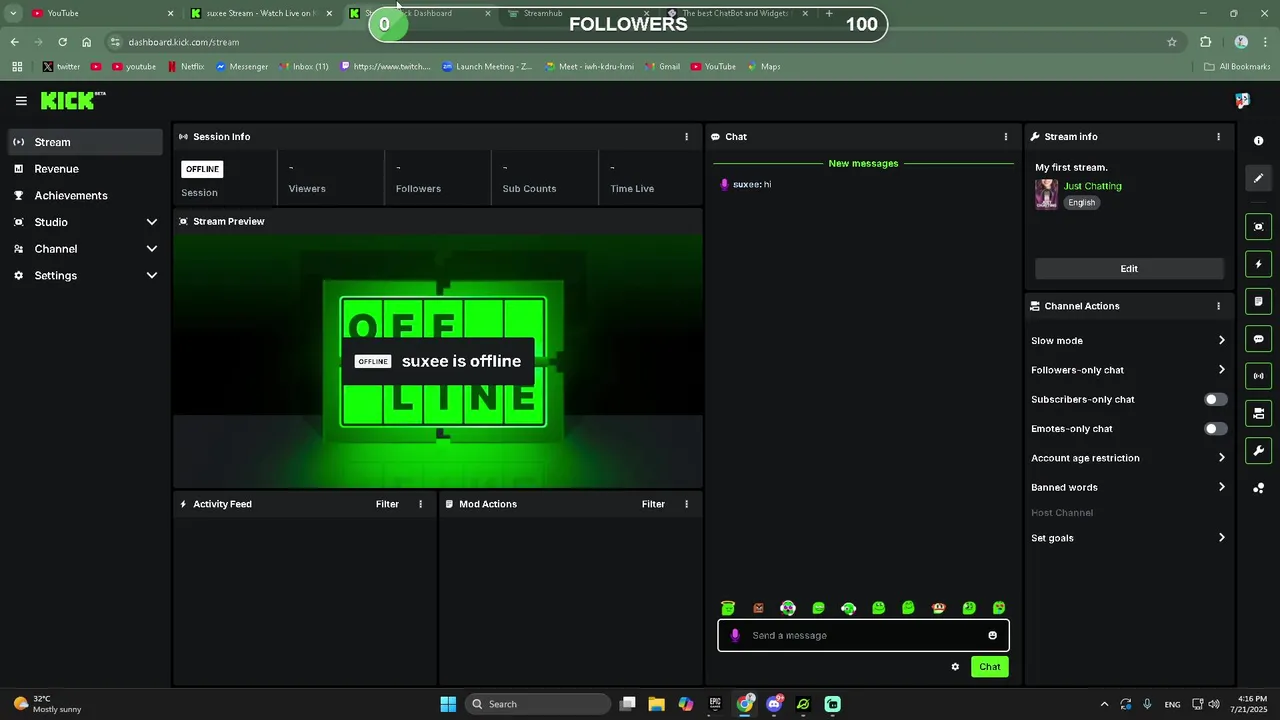Open Banned words options
This screenshot has height=720, width=1280.
[1128, 487]
